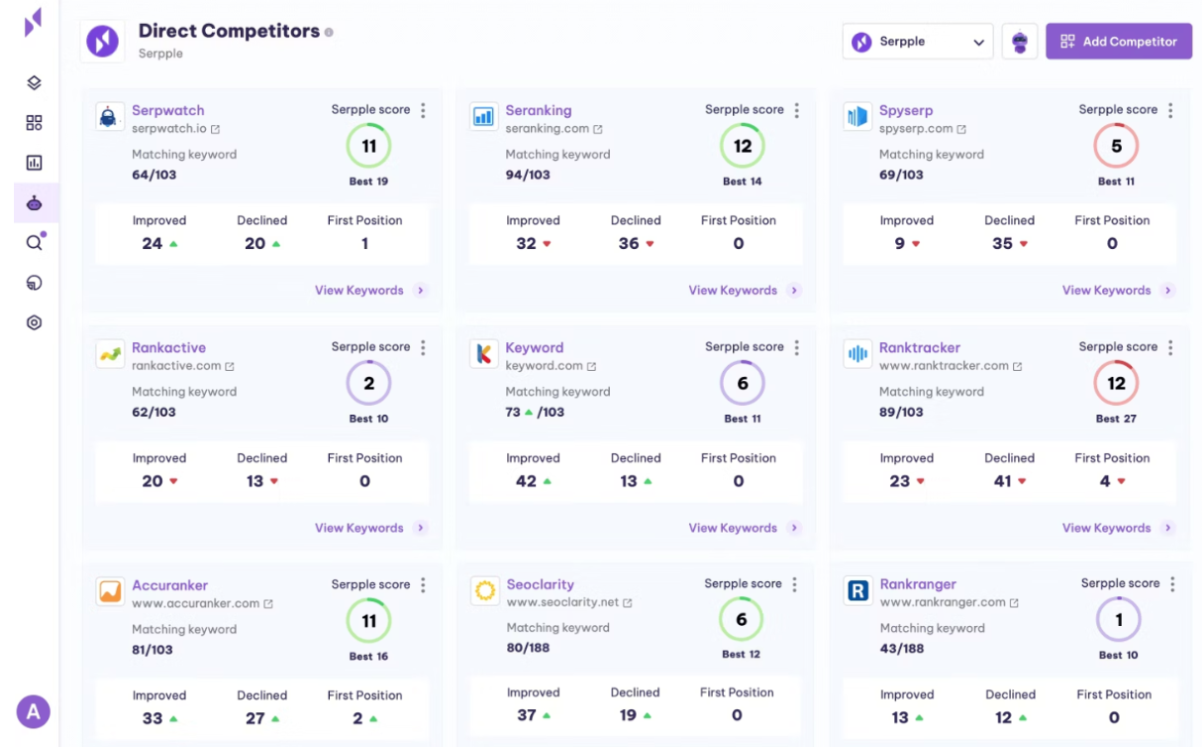This screenshot has width=1202, height=750.
Task: Click the Rankranger logo thumbnail
Action: pyautogui.click(x=858, y=591)
